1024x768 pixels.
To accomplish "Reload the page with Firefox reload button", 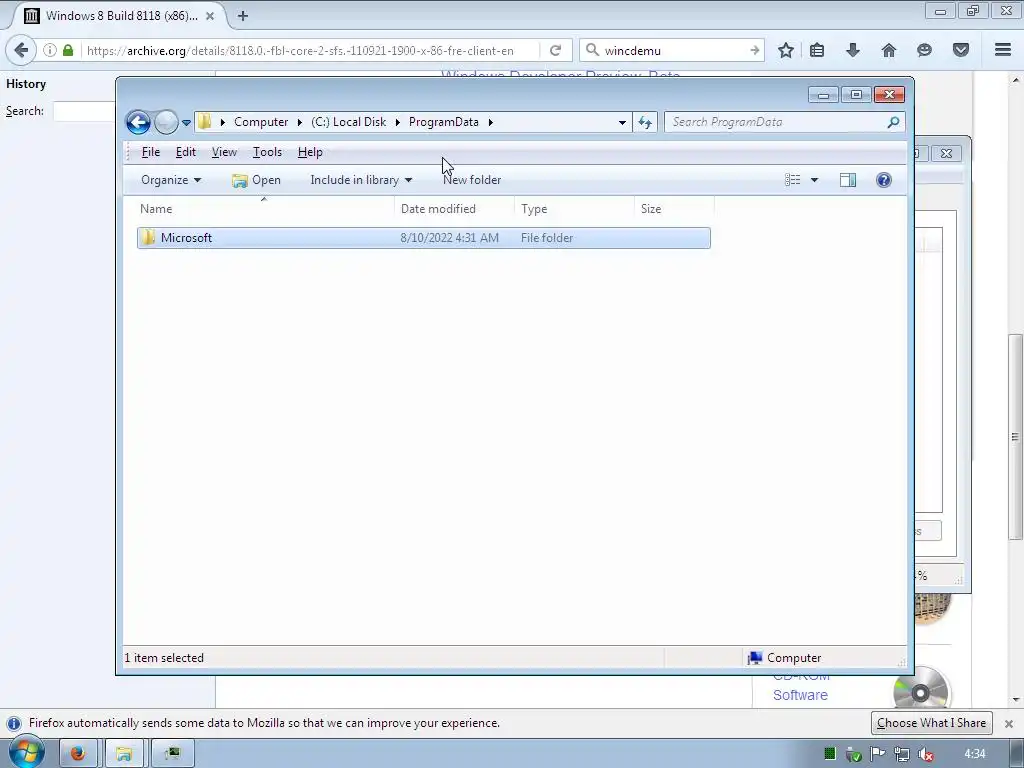I will pos(556,50).
